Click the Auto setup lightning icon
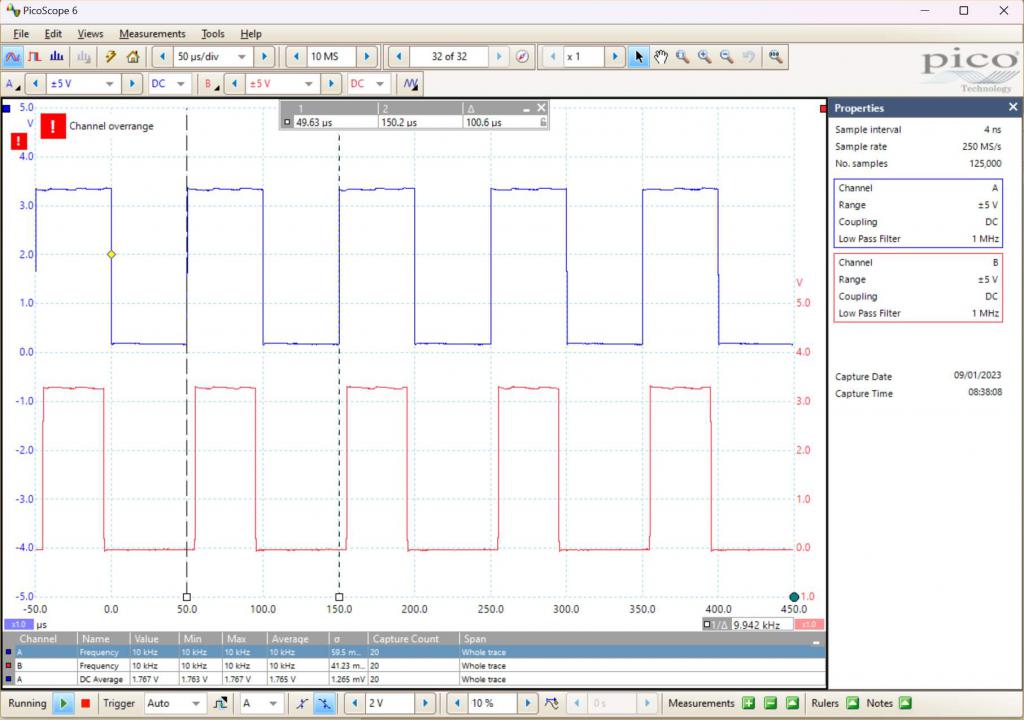The width and height of the screenshot is (1024, 720). tap(111, 57)
